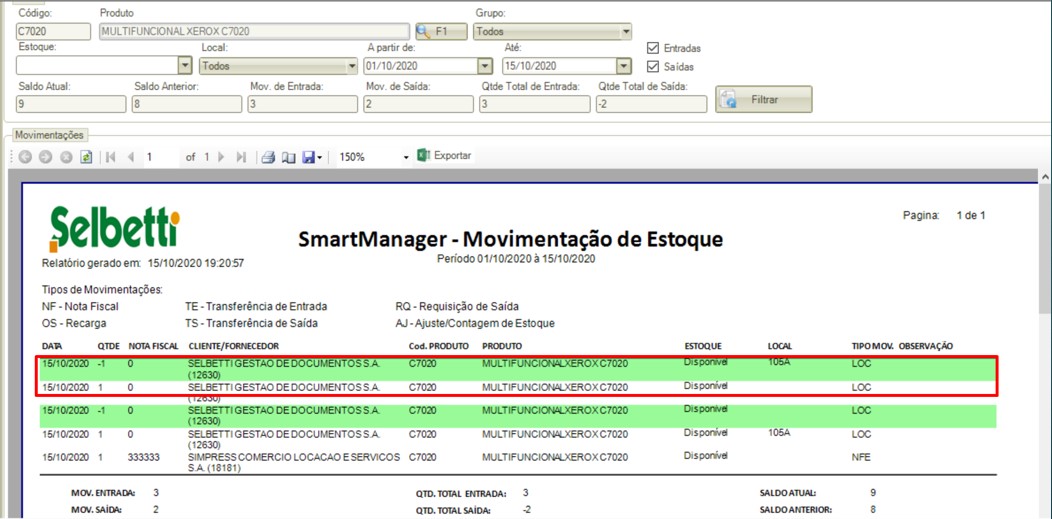The width and height of the screenshot is (1052, 519).
Task: Toggle the Entradas checkbox
Action: (x=652, y=48)
